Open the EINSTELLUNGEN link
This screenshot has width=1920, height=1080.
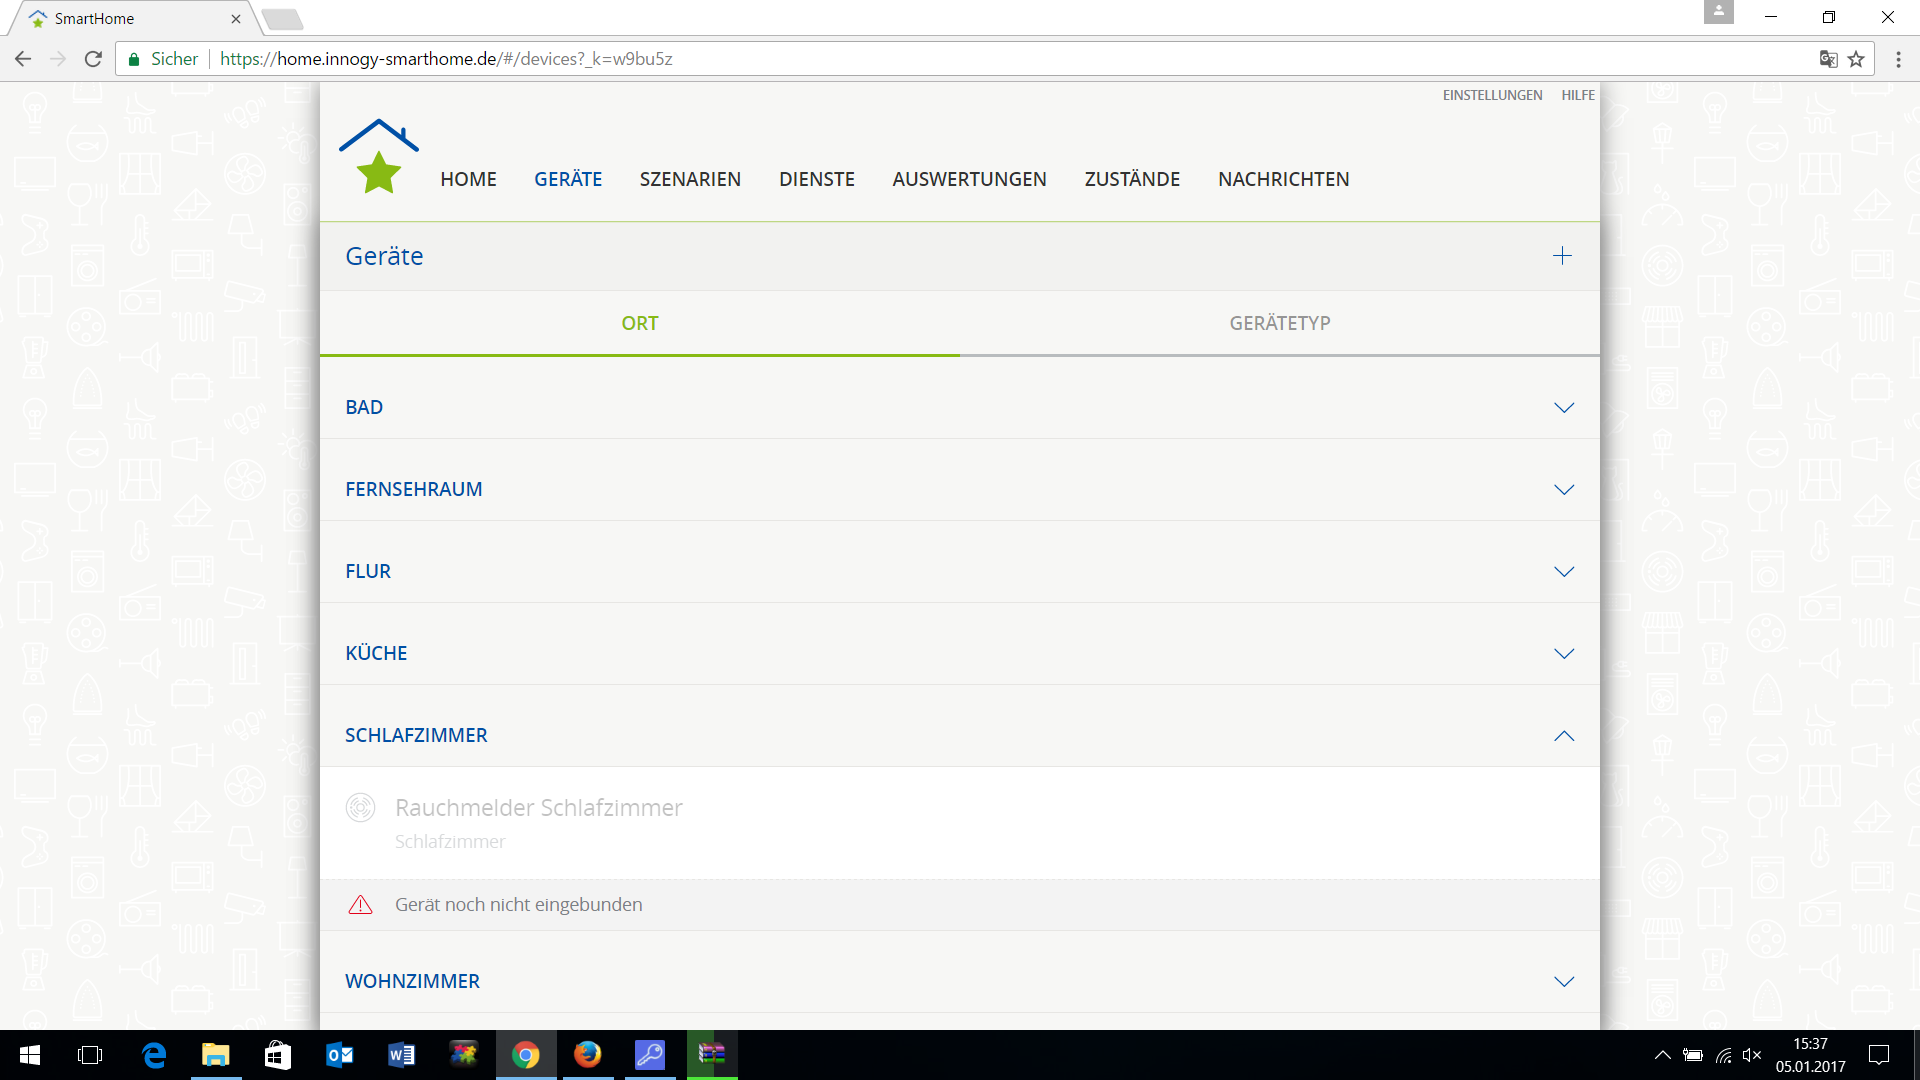coord(1492,95)
